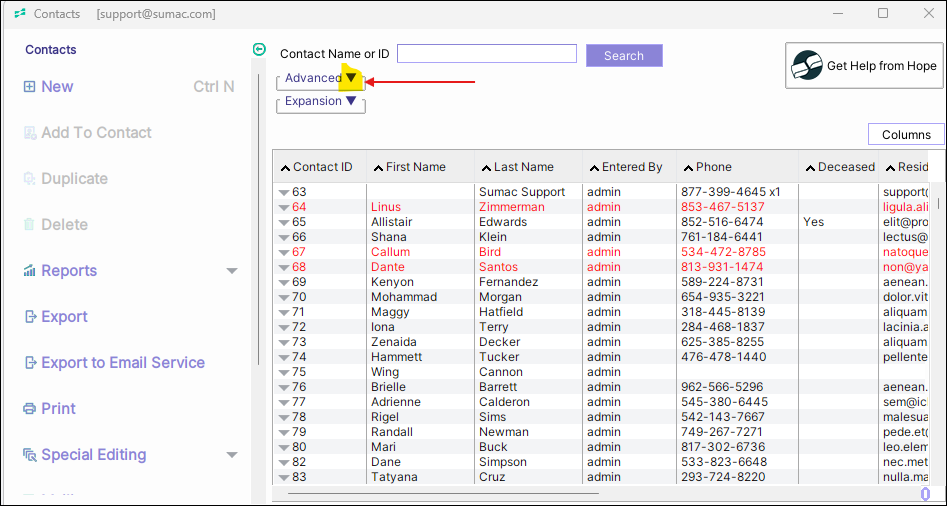Click the Print printer icon
The width and height of the screenshot is (947, 506).
(x=30, y=409)
